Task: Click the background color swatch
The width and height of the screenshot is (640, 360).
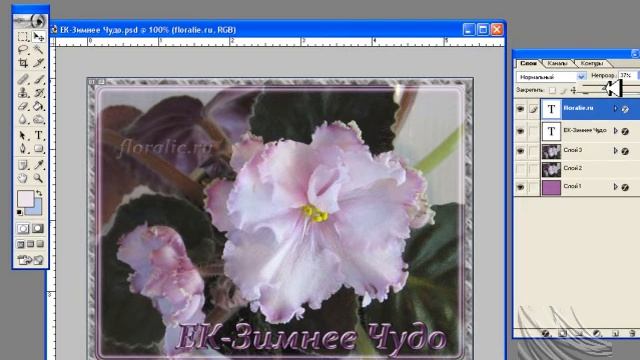Action: (36, 209)
